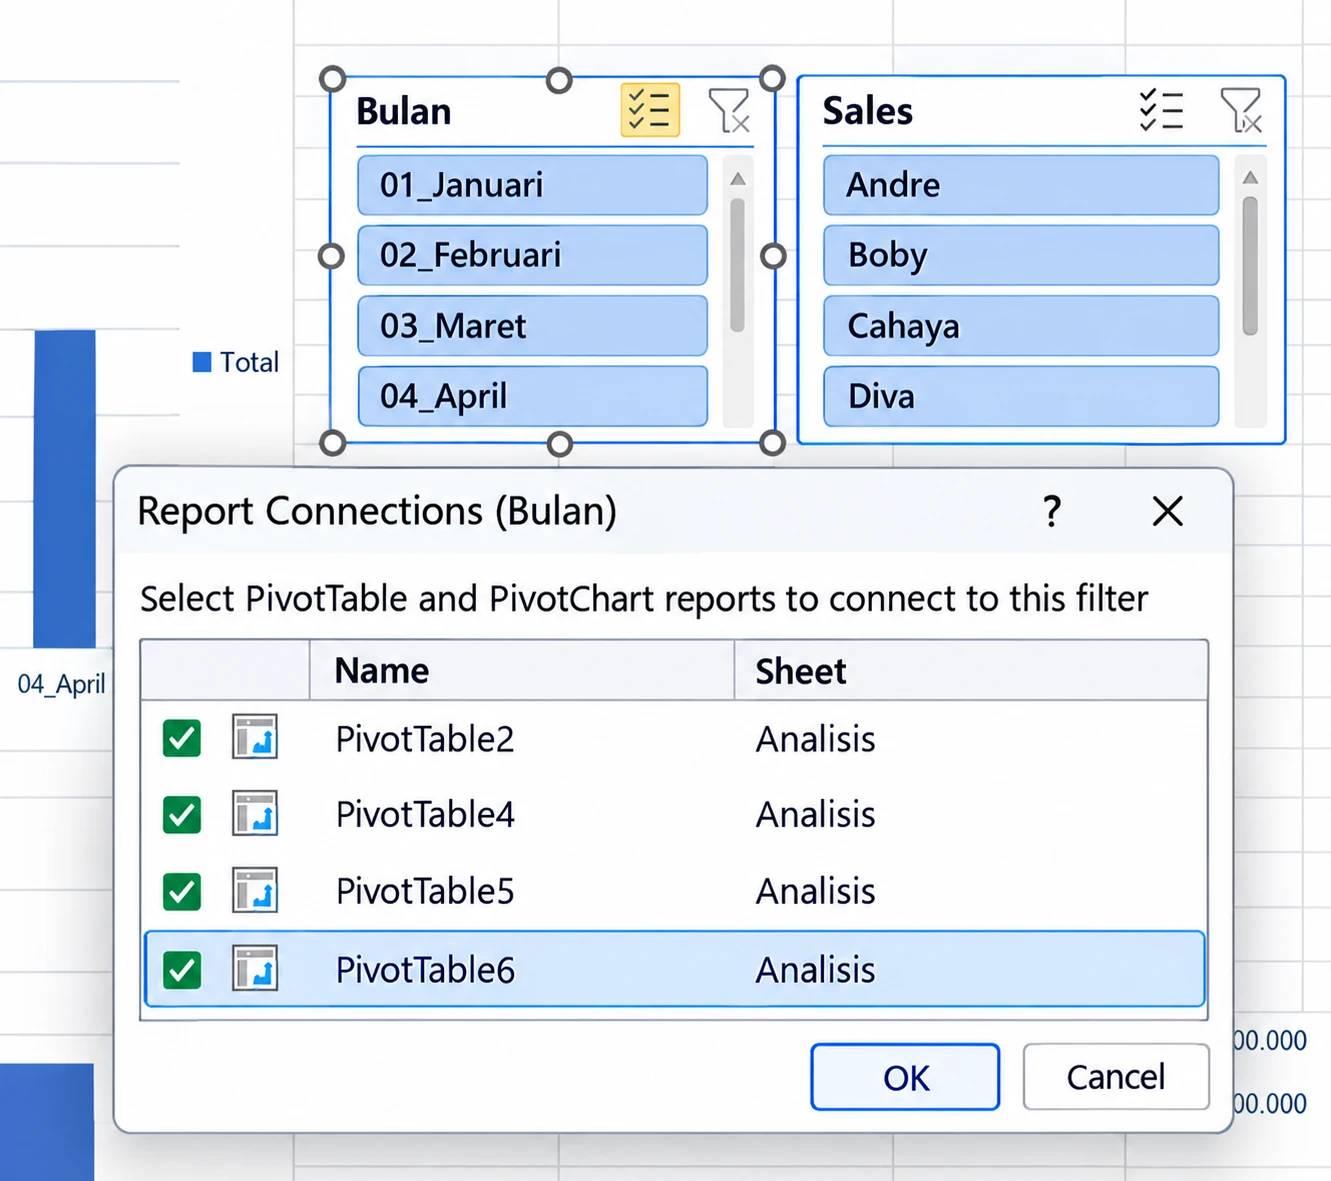Uncheck the PivotTable6 connection checkbox

[182, 970]
